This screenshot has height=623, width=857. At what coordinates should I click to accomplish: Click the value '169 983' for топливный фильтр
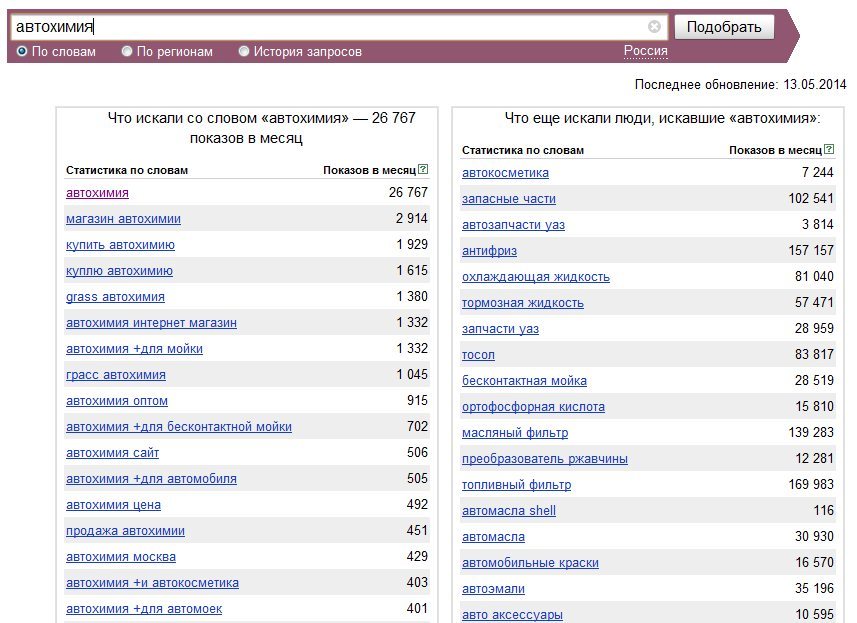point(811,484)
